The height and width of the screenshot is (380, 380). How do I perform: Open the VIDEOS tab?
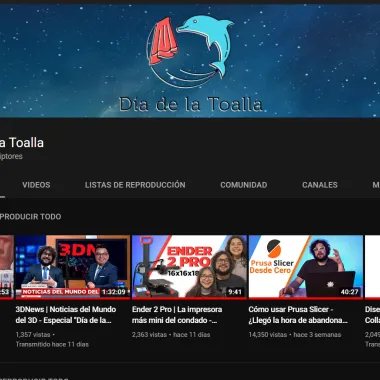click(x=36, y=185)
